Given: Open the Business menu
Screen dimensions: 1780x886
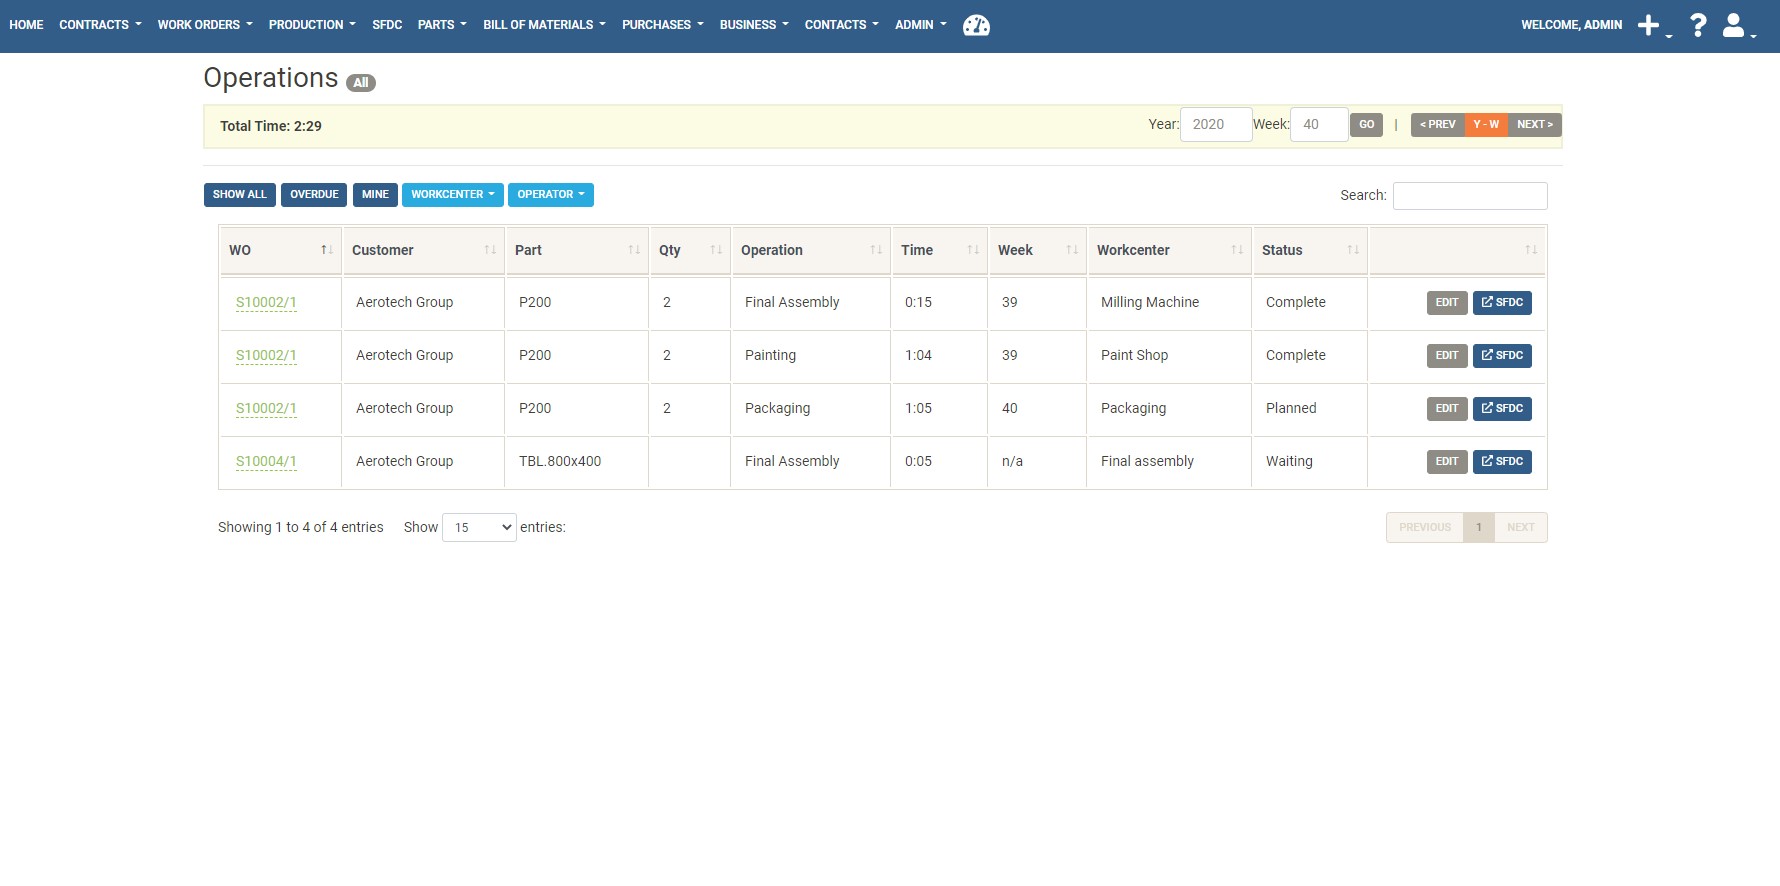Looking at the screenshot, I should [754, 25].
